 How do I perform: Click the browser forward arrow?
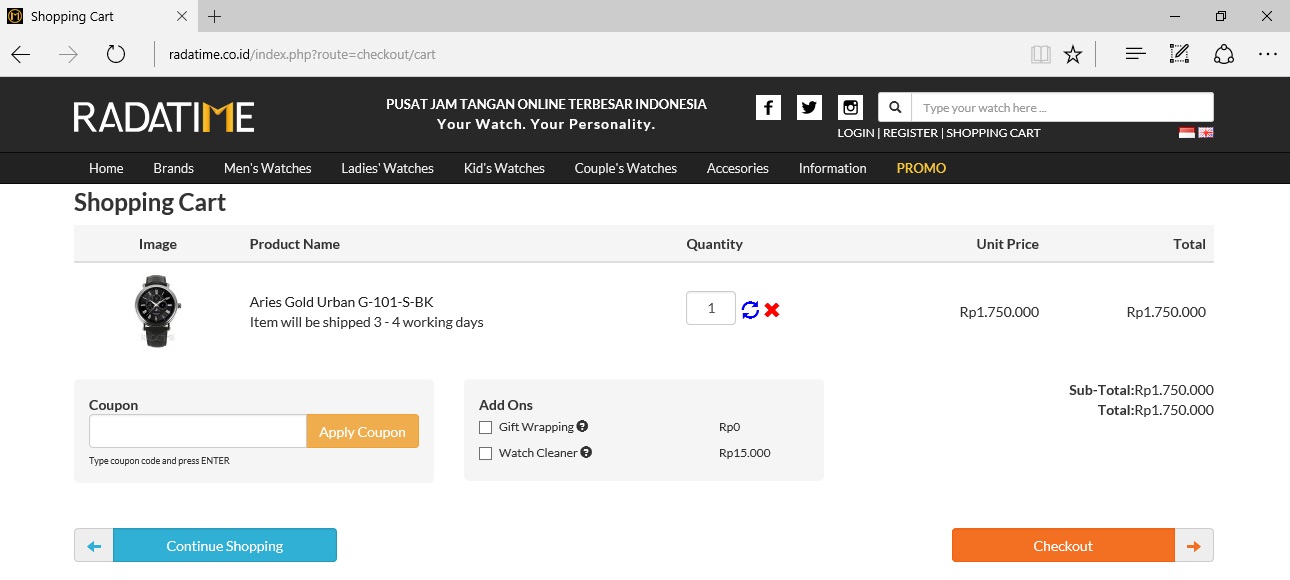tap(68, 54)
